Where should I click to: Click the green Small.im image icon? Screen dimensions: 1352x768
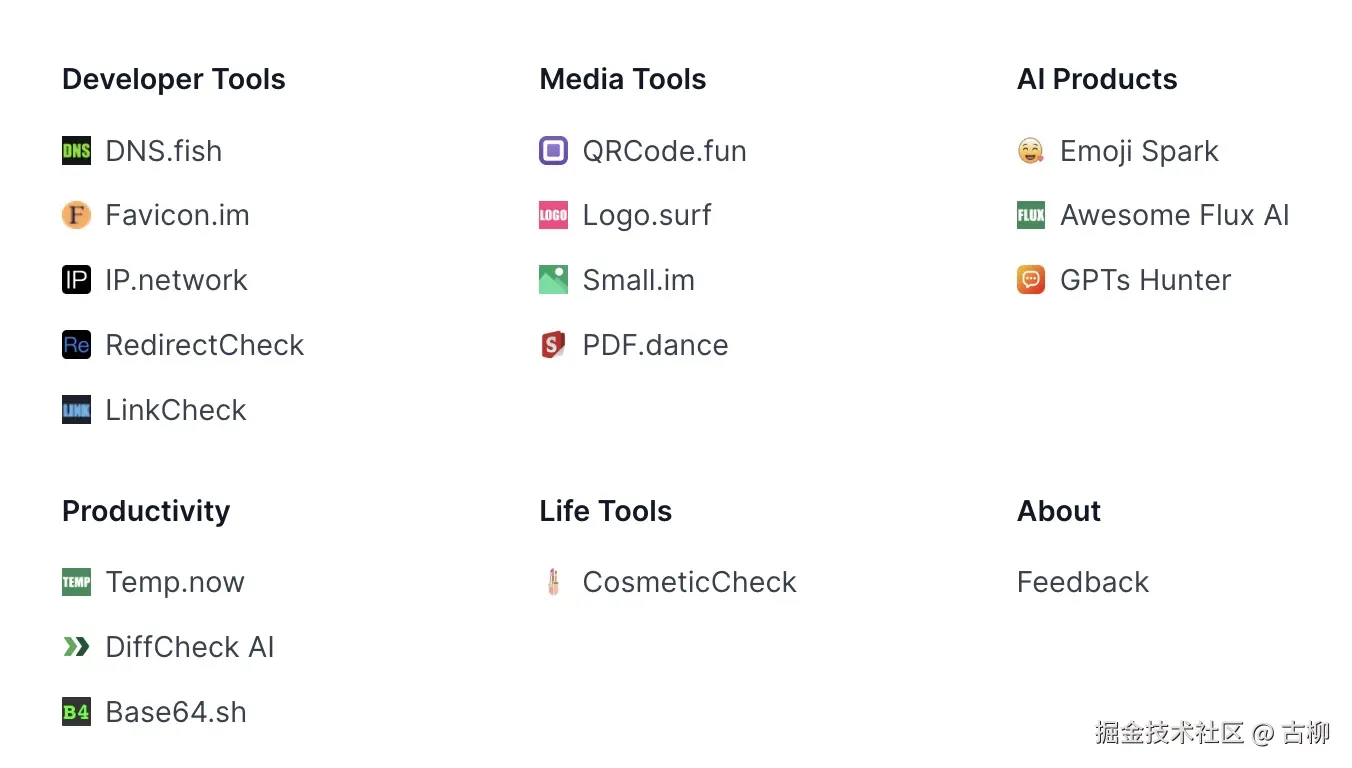(553, 280)
